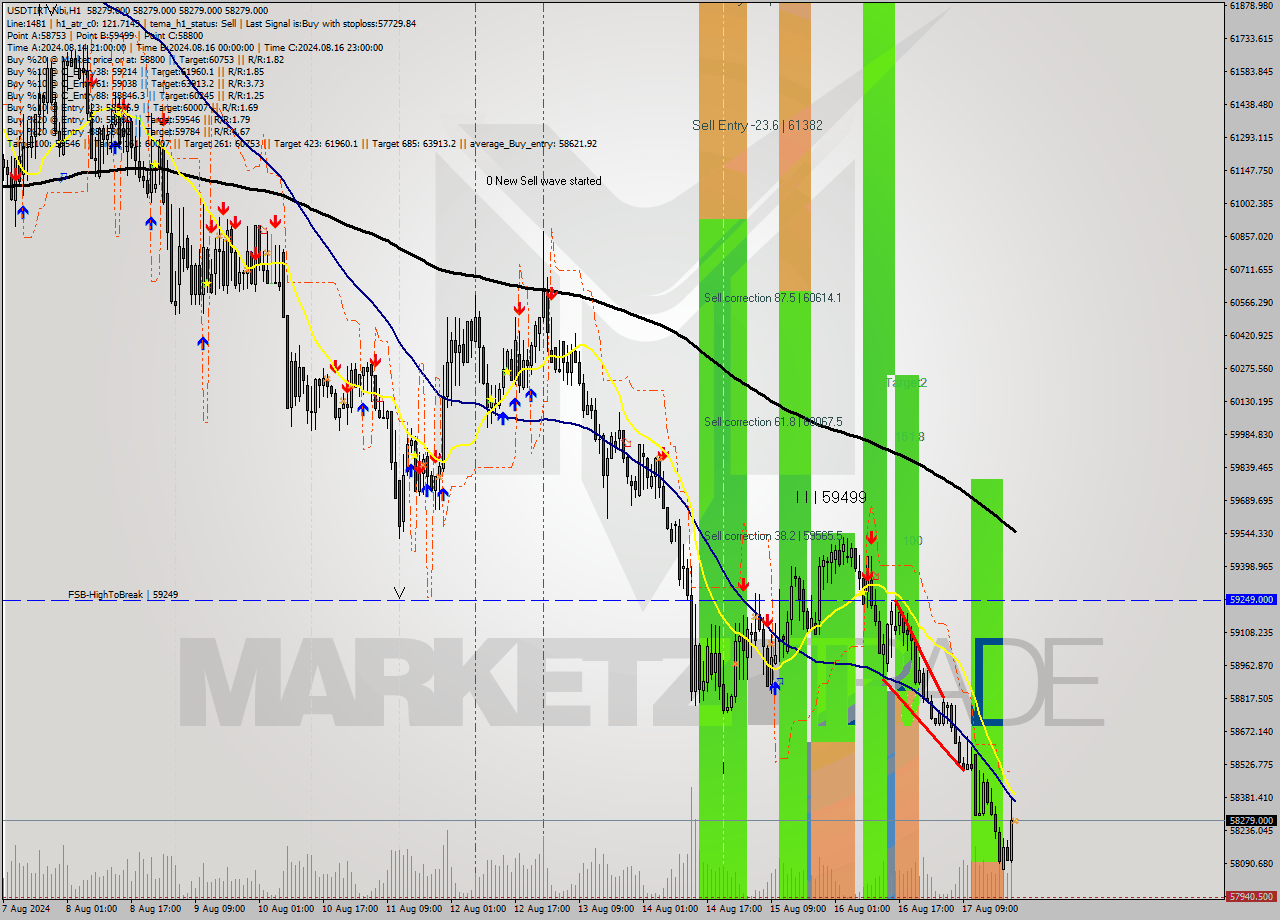The width and height of the screenshot is (1280, 920).
Task: Click the '17 Aug 09:00' time label
Action: coord(990,910)
